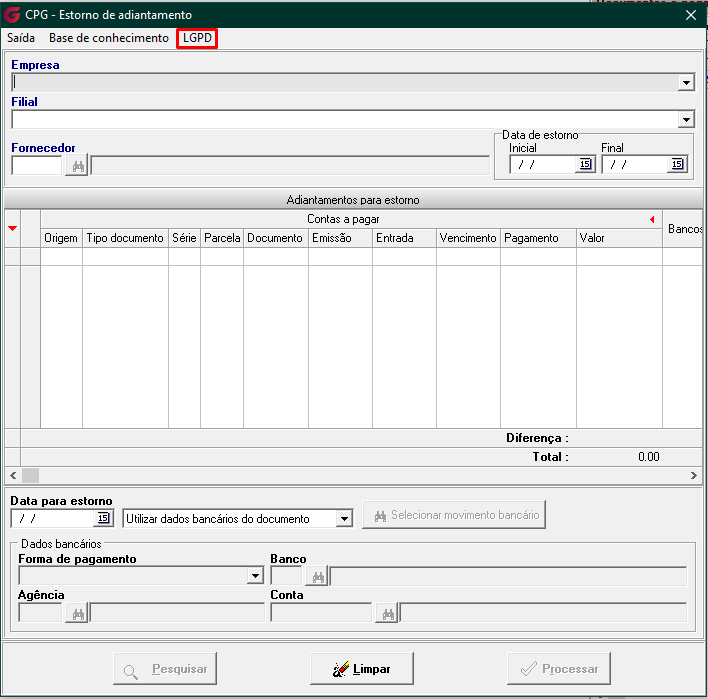Viewport: 708px width, 699px height.
Task: Click the Processar button
Action: (559, 669)
